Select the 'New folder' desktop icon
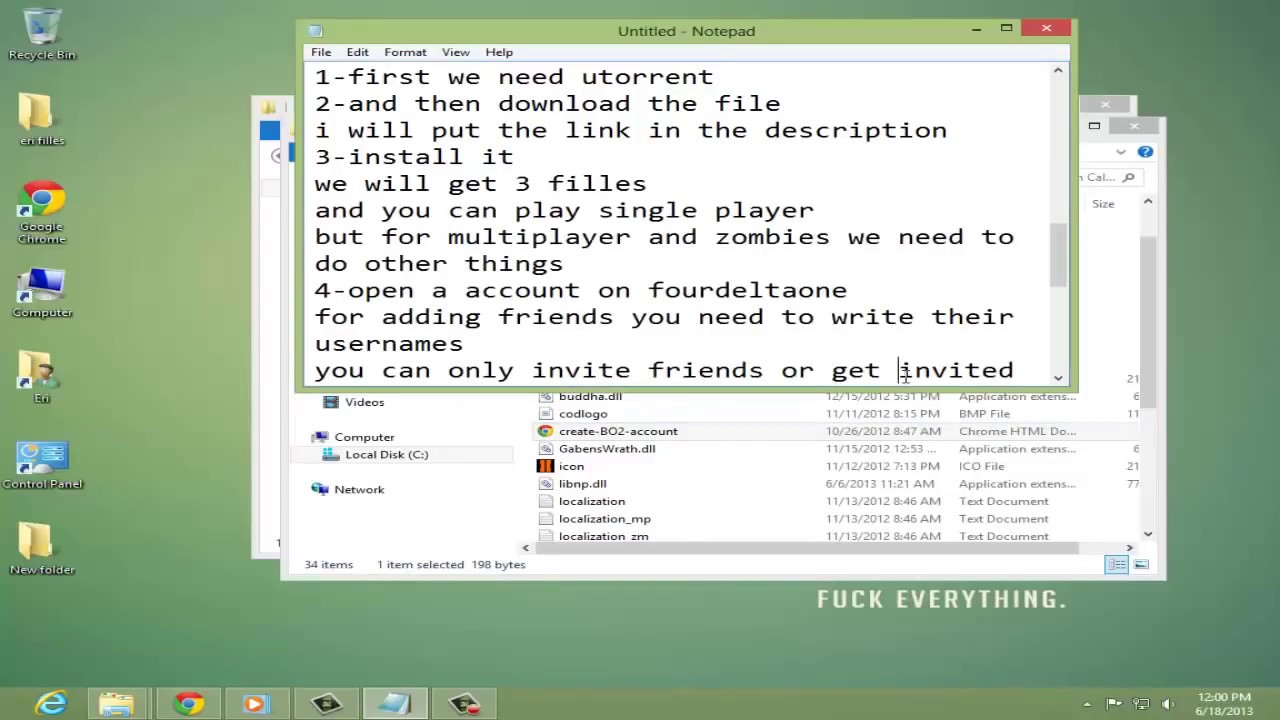This screenshot has width=1280, height=720. click(x=42, y=550)
